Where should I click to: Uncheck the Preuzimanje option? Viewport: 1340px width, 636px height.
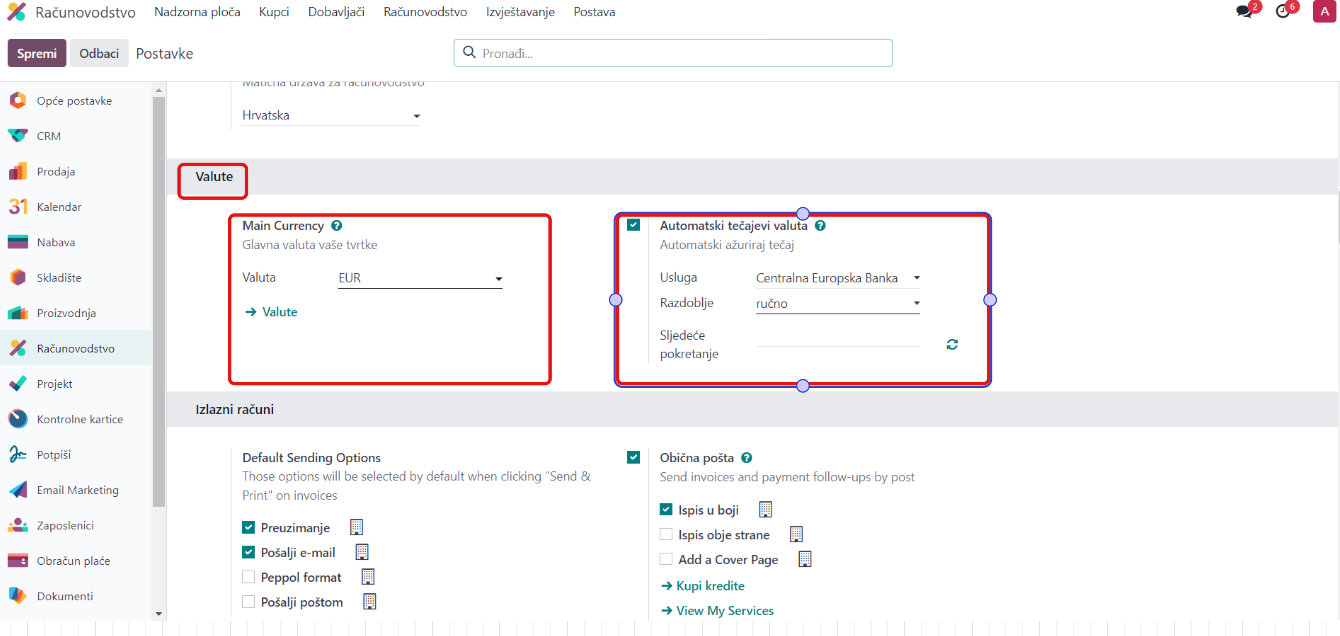[x=249, y=527]
